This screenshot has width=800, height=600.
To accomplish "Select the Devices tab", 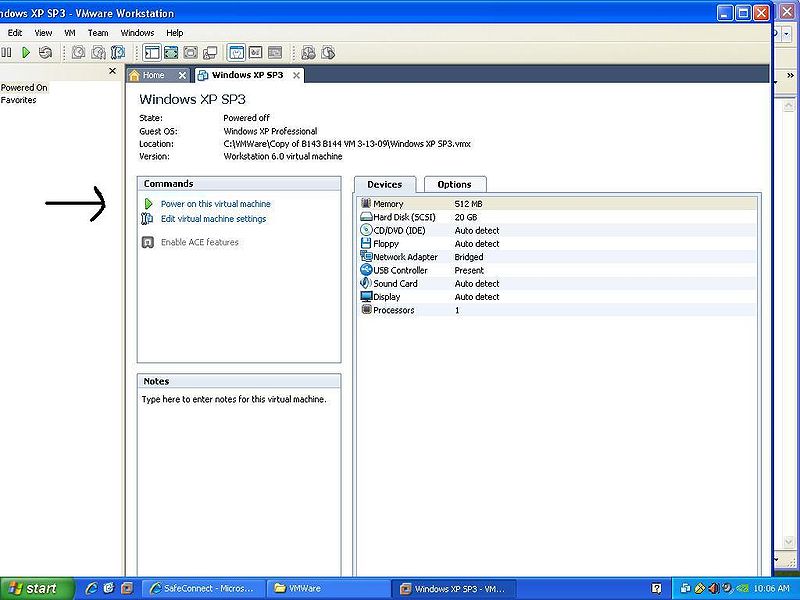I will tap(385, 185).
